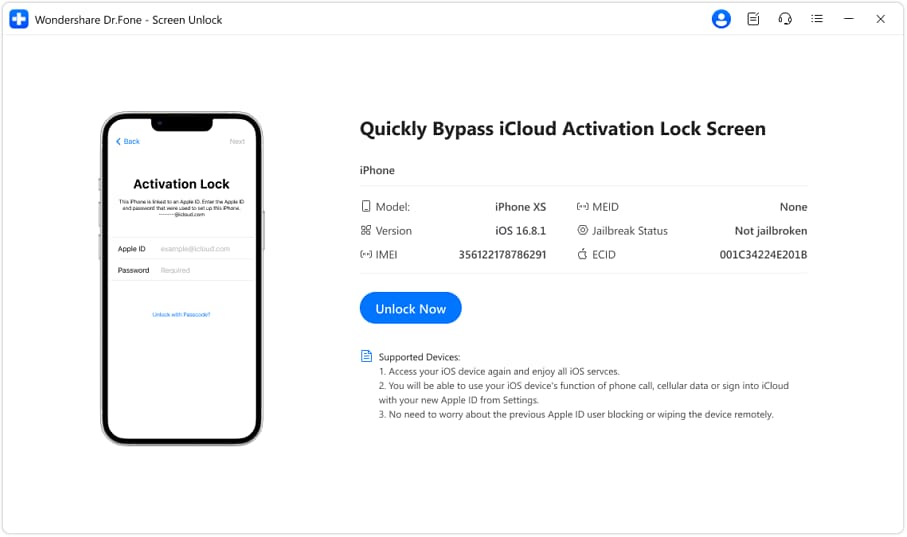Open the user account profile icon
The image size is (907, 537).
tap(720, 19)
